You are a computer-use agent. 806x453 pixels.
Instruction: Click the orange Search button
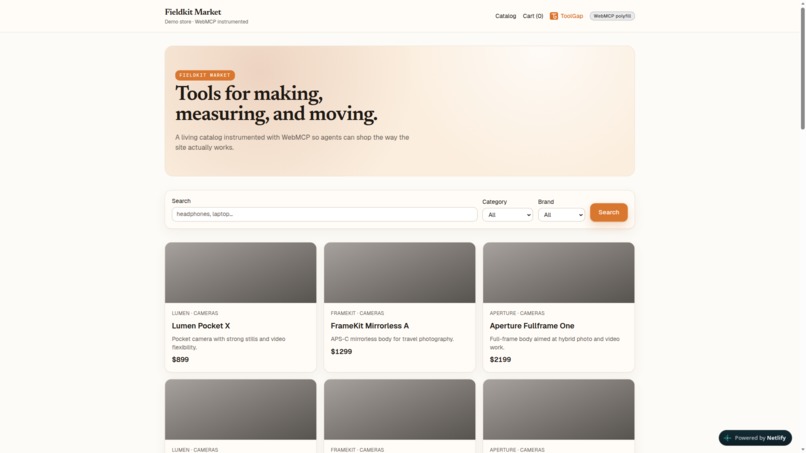[609, 212]
